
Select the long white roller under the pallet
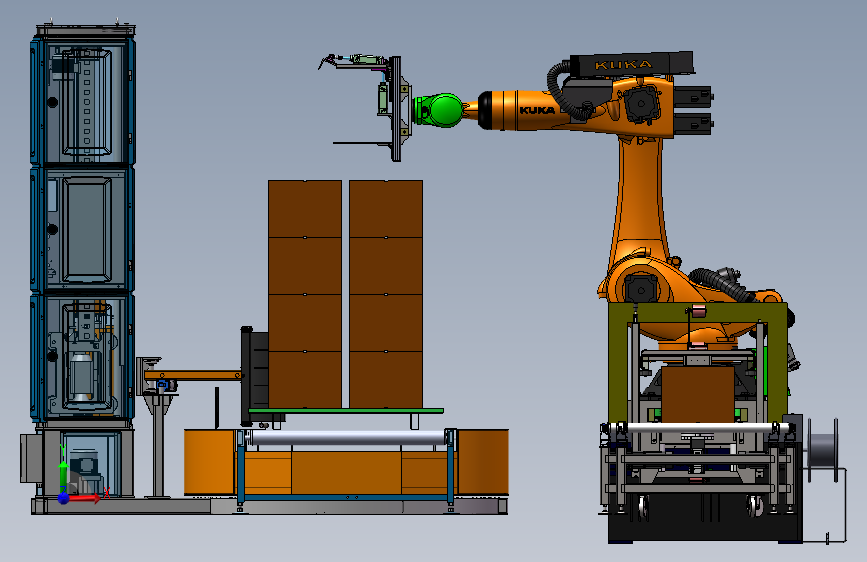[348, 438]
